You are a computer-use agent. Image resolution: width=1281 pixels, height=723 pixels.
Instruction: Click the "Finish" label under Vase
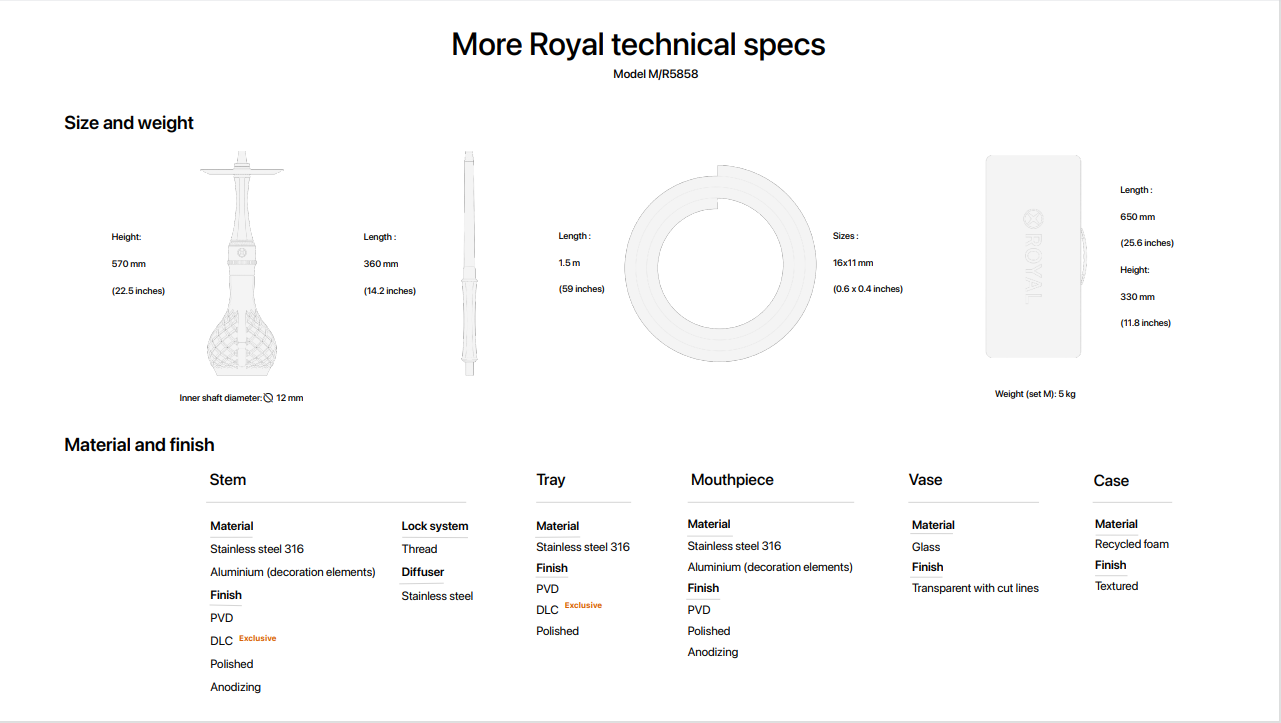click(928, 567)
